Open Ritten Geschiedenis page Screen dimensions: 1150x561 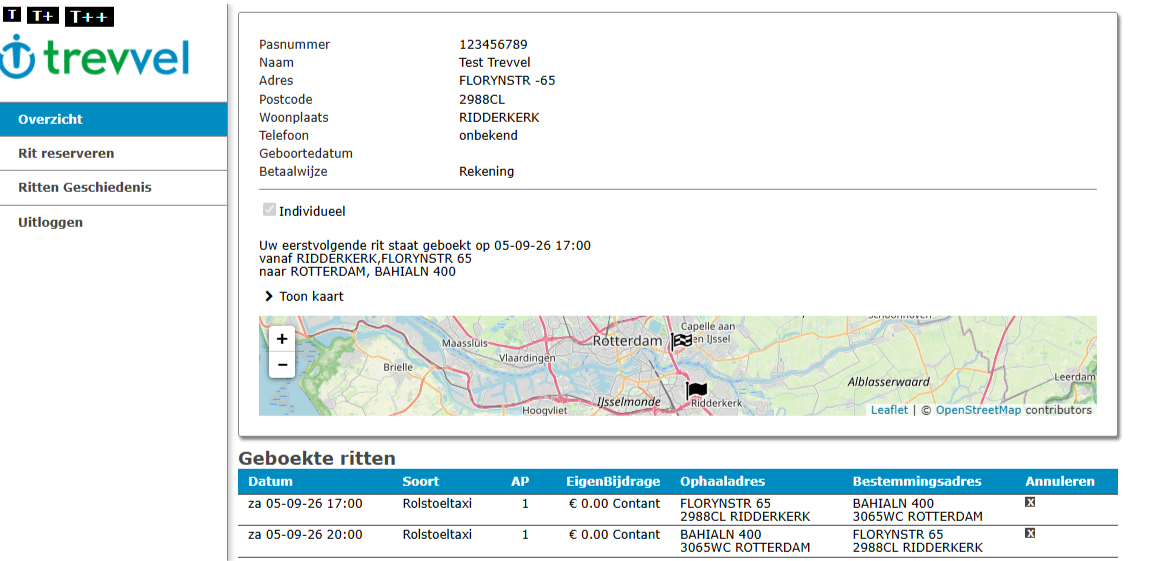coord(114,187)
